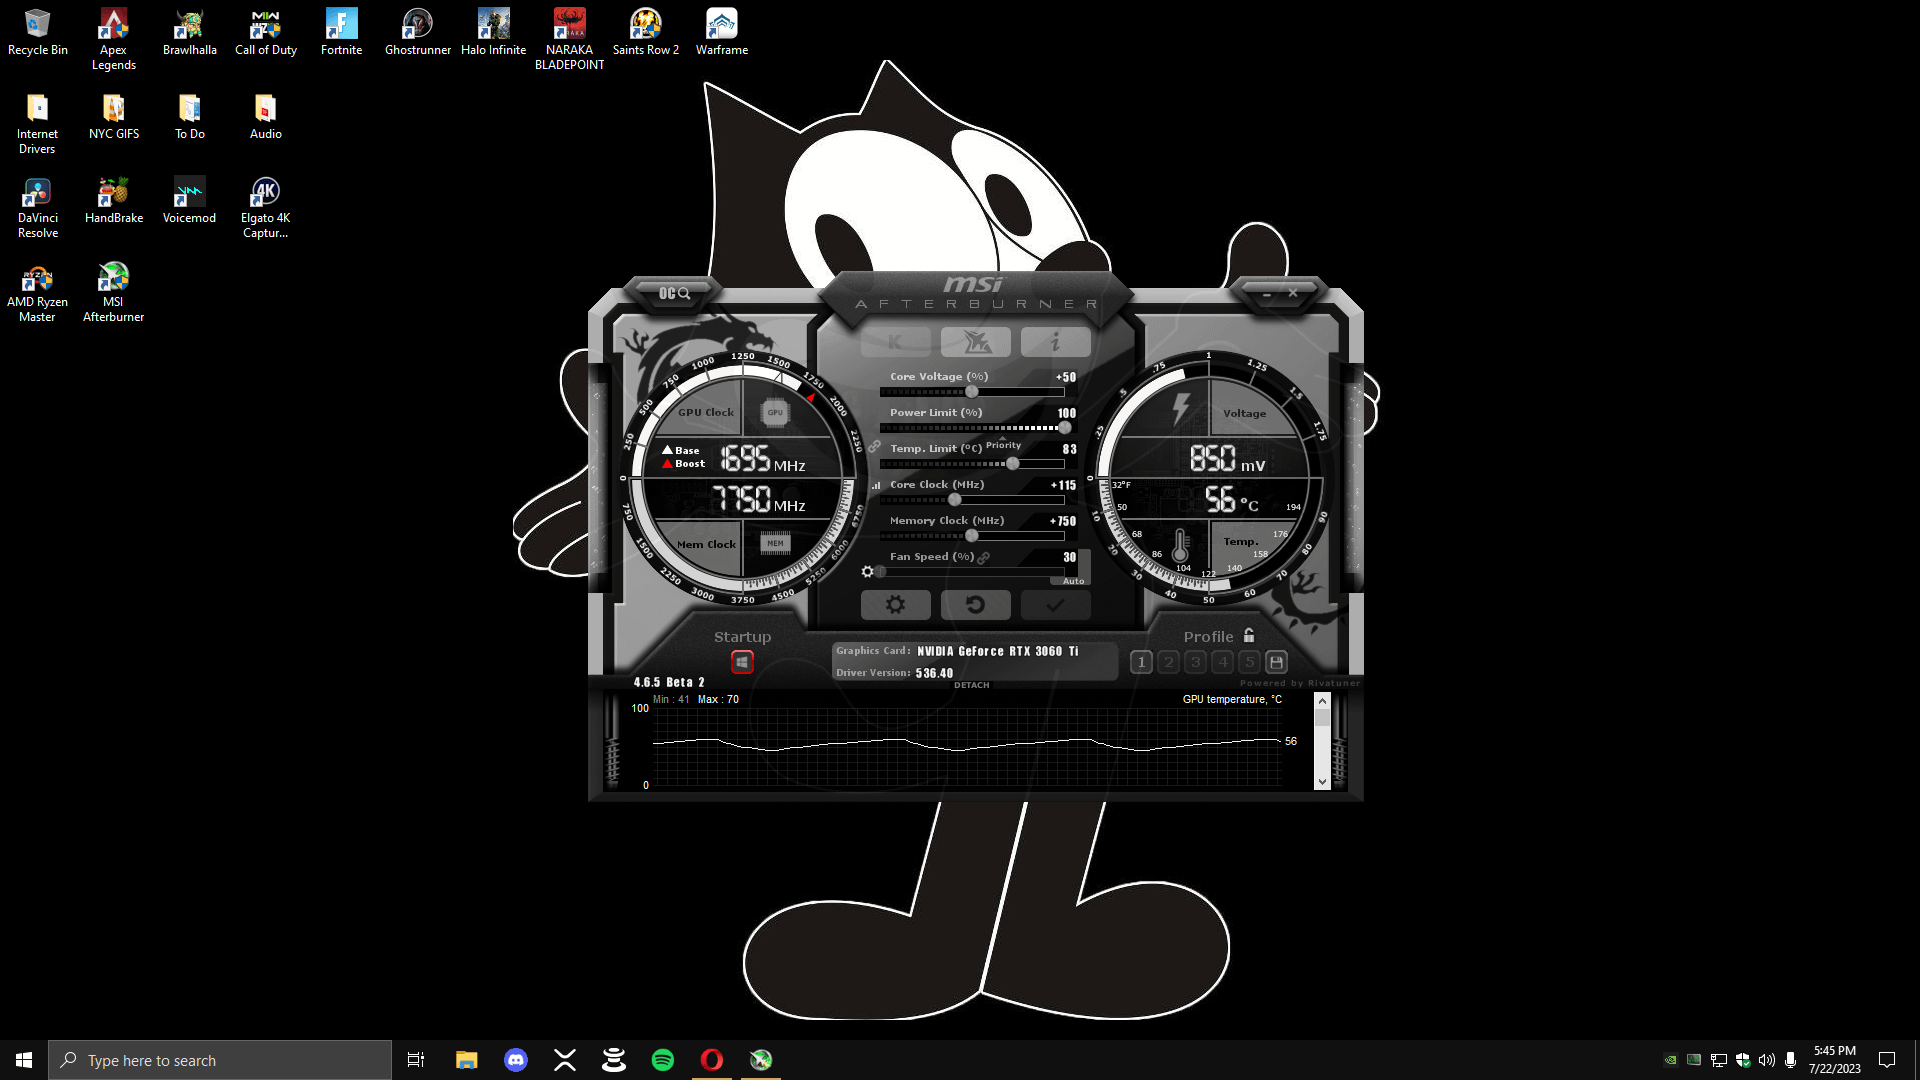Select the Internet Drivers folder
The height and width of the screenshot is (1080, 1920).
click(x=37, y=124)
